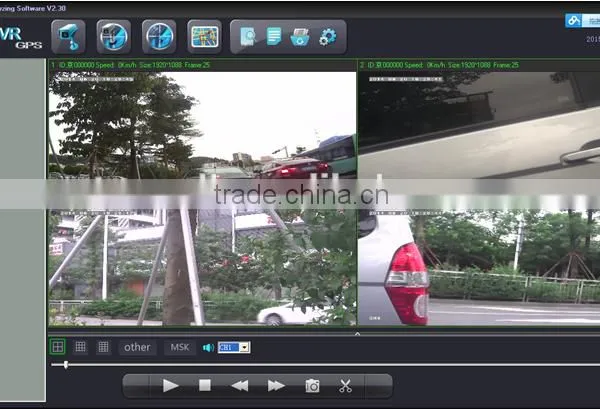Open the log list icon
The height and width of the screenshot is (409, 600).
point(274,37)
